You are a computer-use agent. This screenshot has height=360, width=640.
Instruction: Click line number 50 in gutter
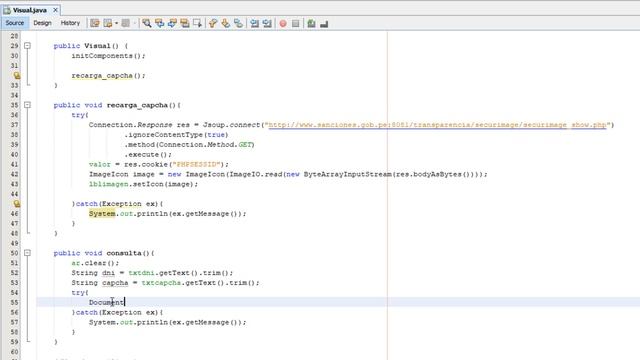click(x=14, y=253)
